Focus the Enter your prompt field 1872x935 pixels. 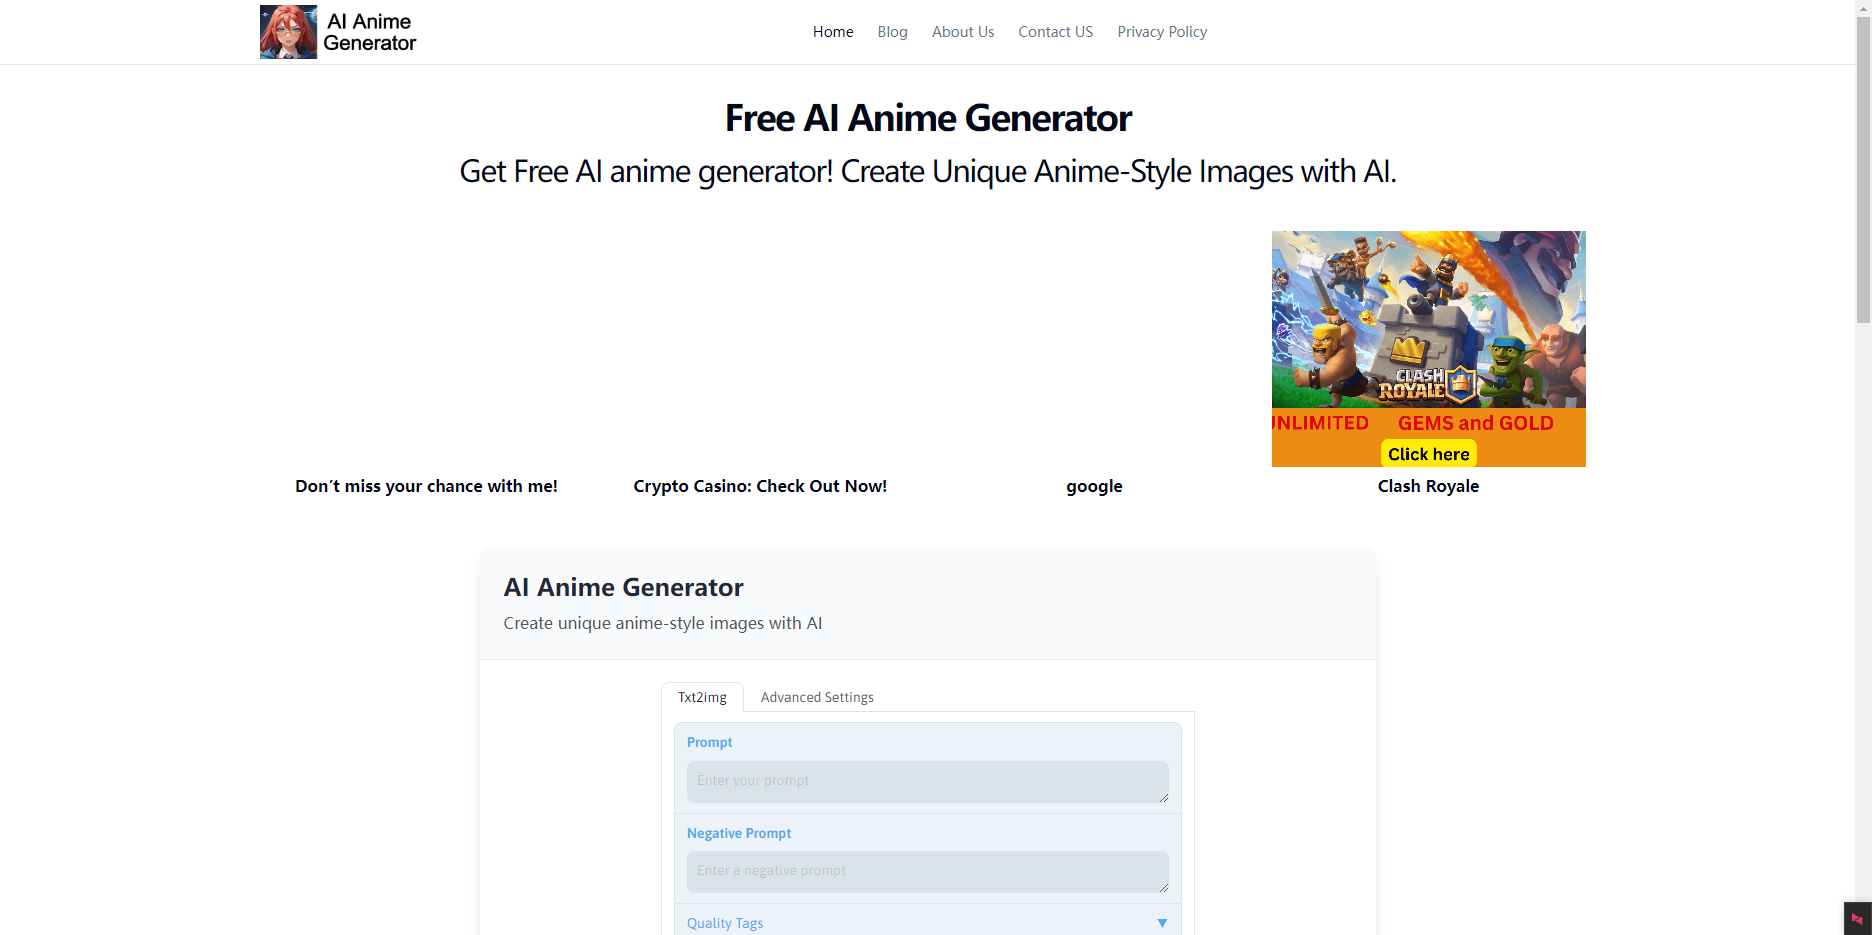point(928,782)
